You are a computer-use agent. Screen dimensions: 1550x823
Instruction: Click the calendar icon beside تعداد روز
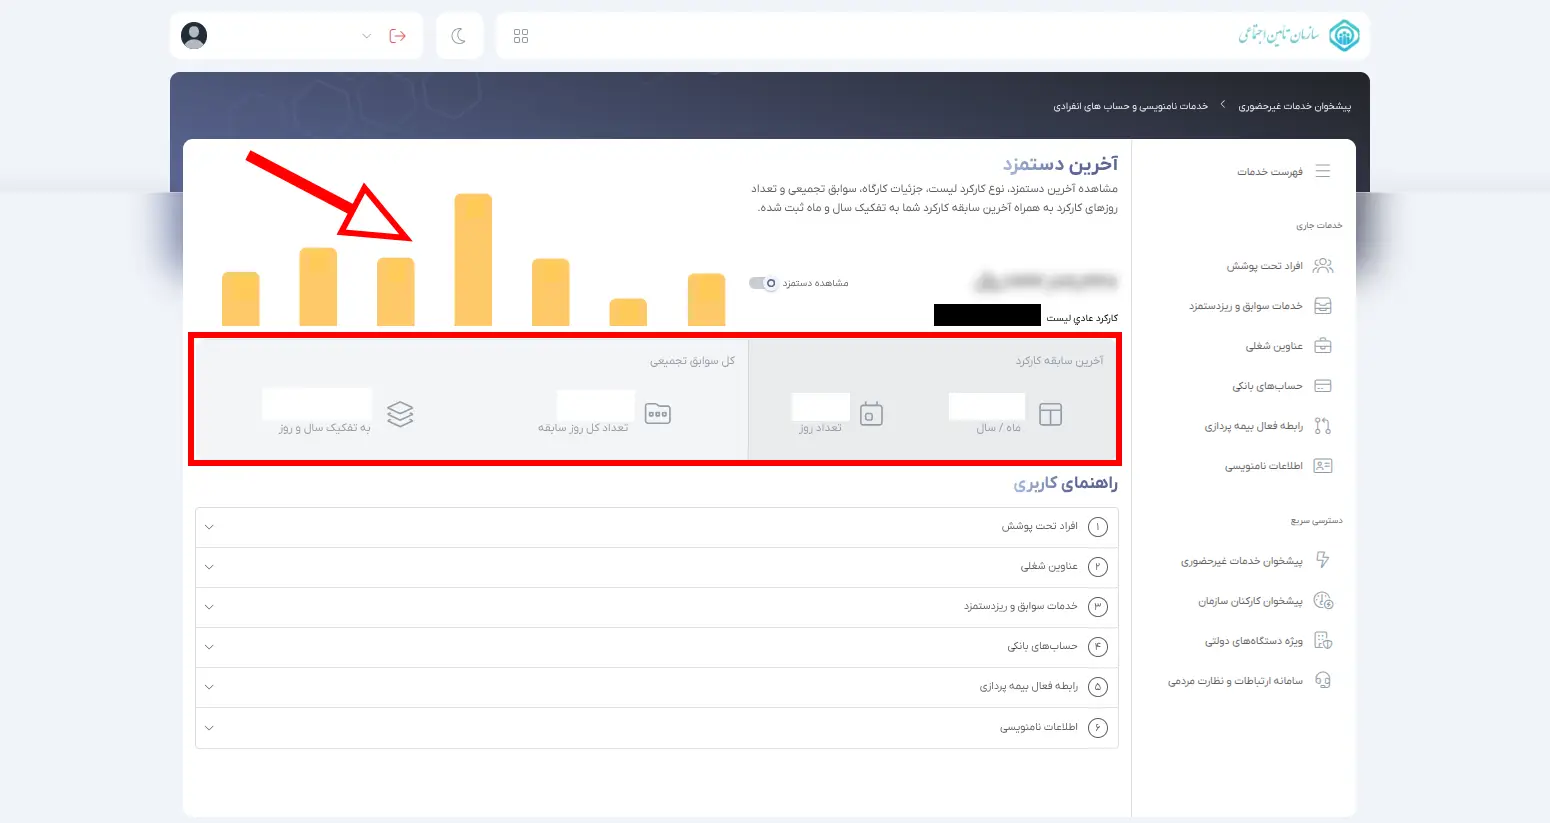[x=871, y=414]
